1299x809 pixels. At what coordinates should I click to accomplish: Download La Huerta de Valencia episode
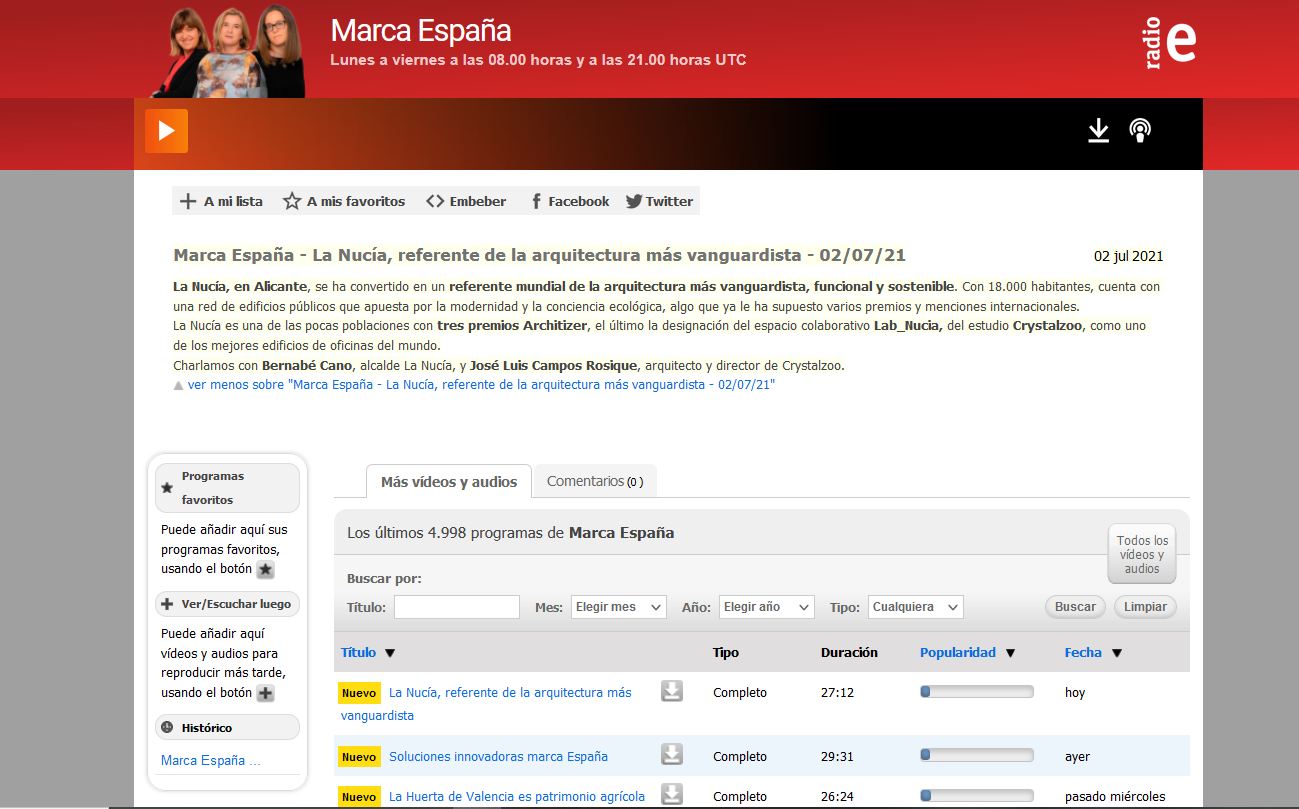[672, 794]
